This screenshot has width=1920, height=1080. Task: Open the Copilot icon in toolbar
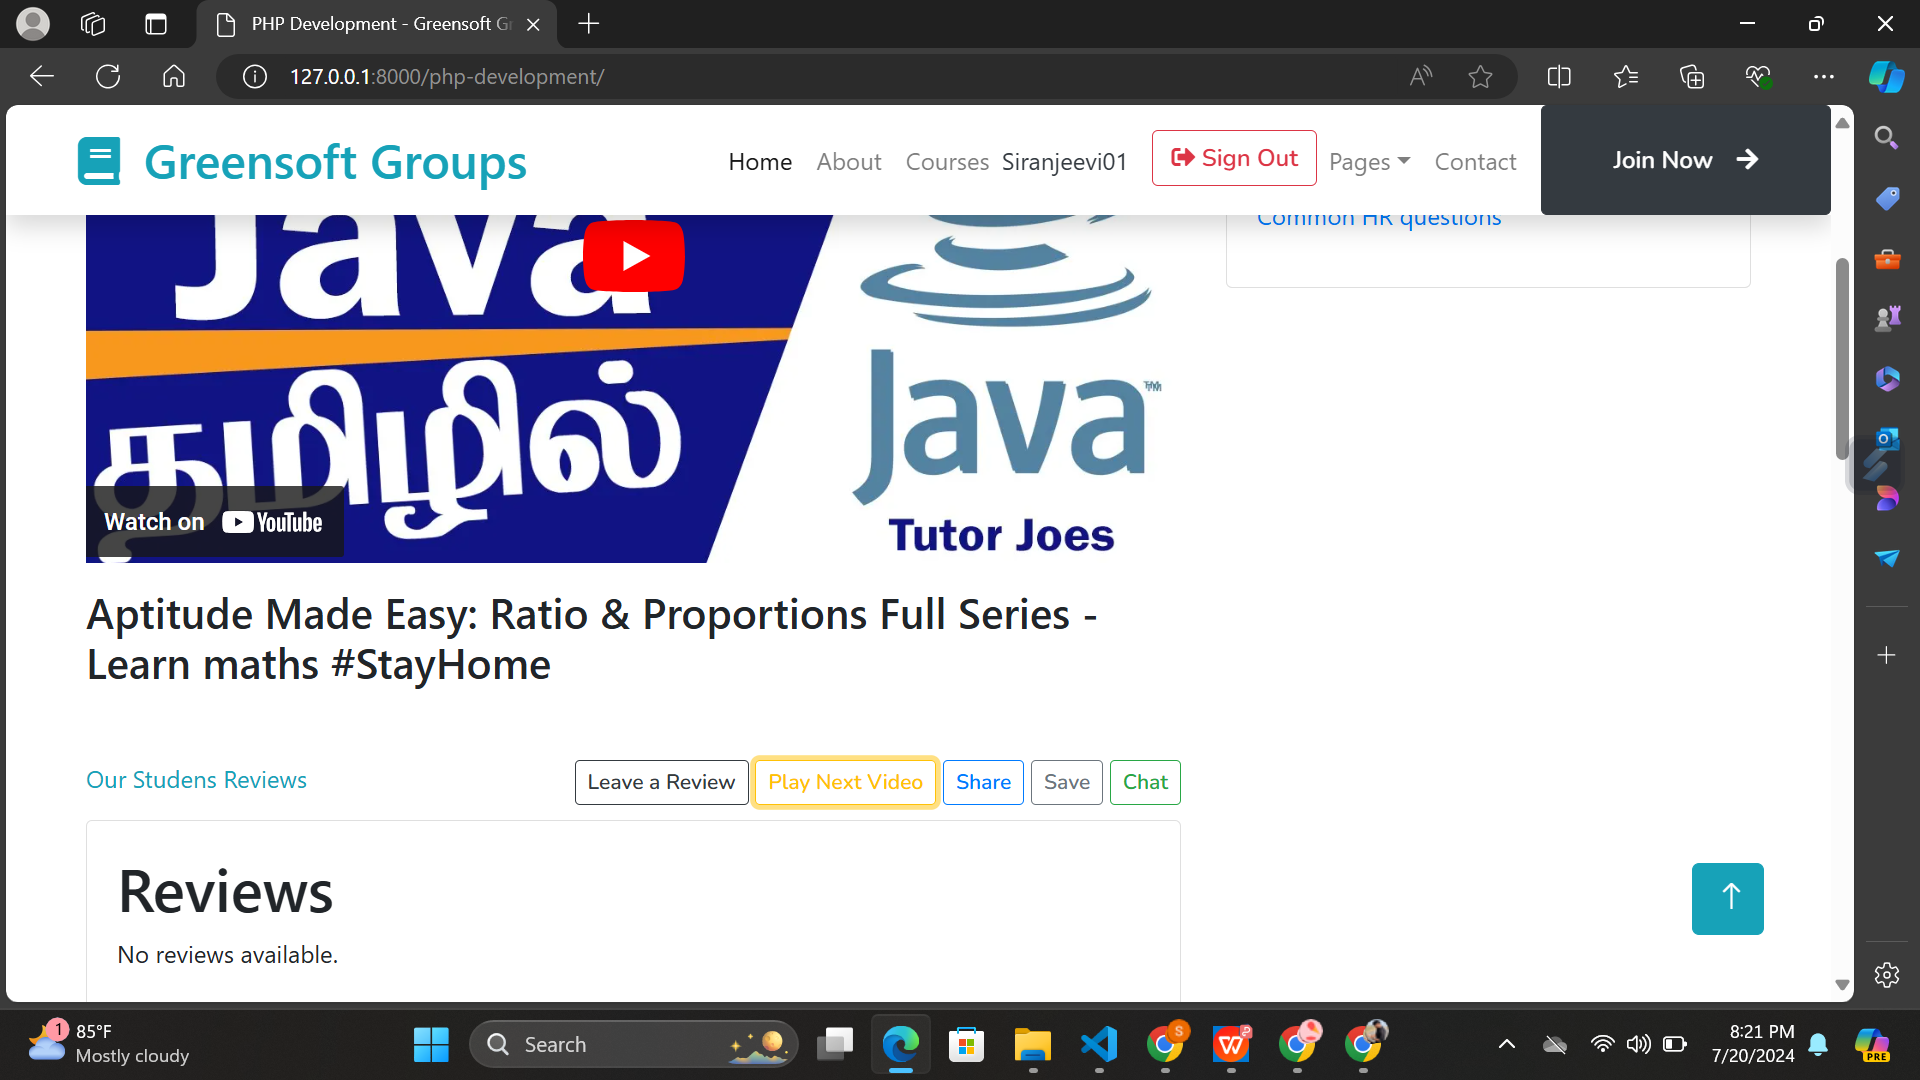point(1886,76)
